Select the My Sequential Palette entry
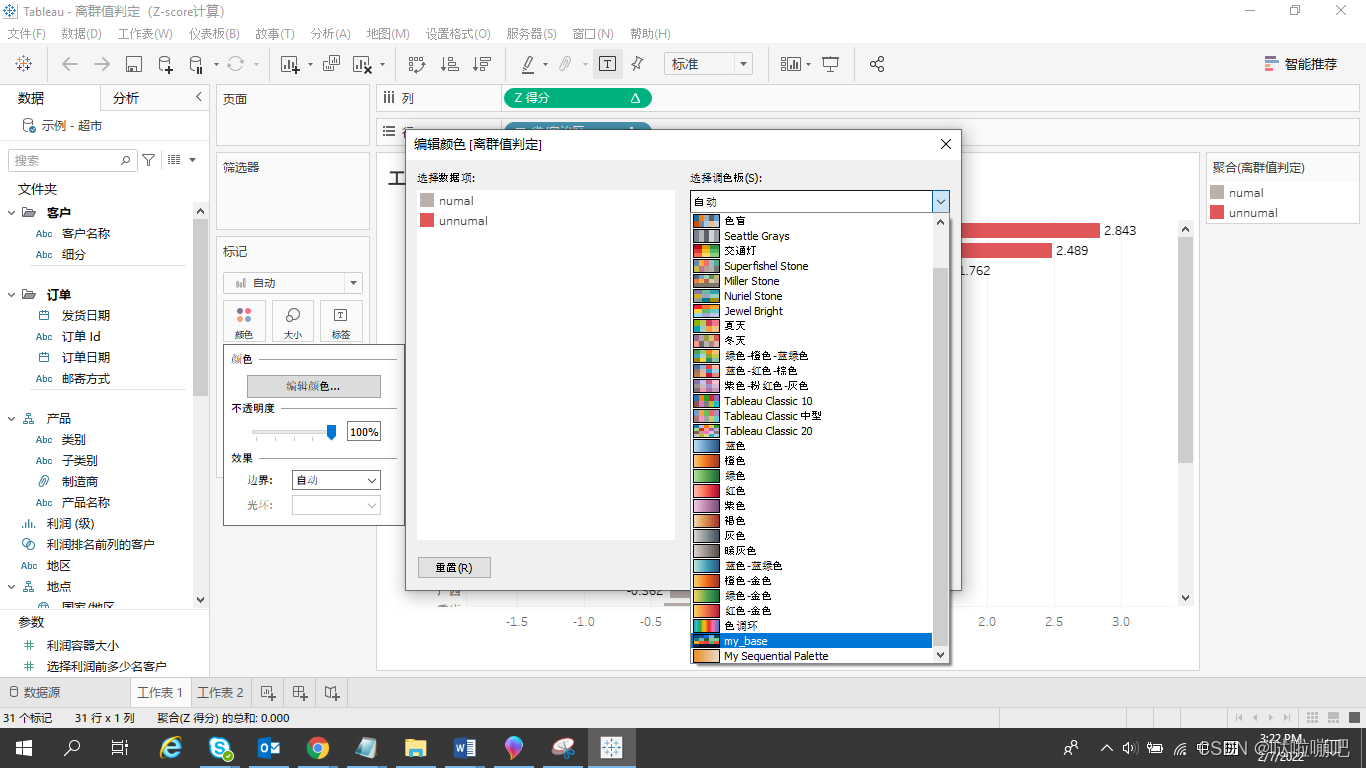The image size is (1366, 768). pos(811,656)
